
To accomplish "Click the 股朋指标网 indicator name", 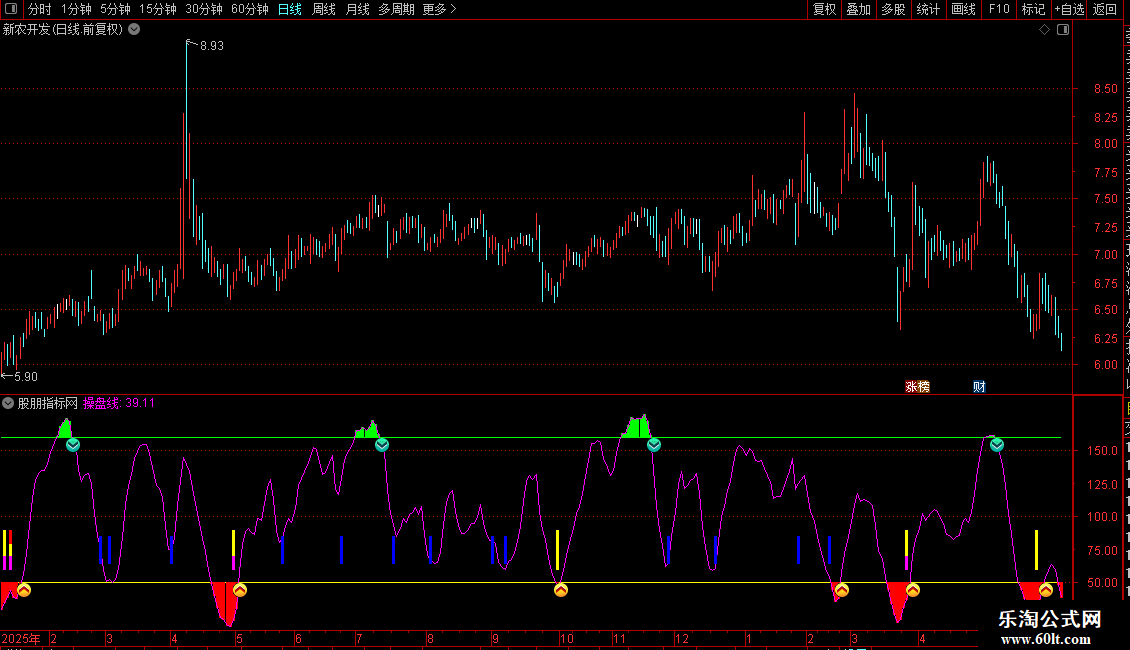I will pyautogui.click(x=48, y=404).
